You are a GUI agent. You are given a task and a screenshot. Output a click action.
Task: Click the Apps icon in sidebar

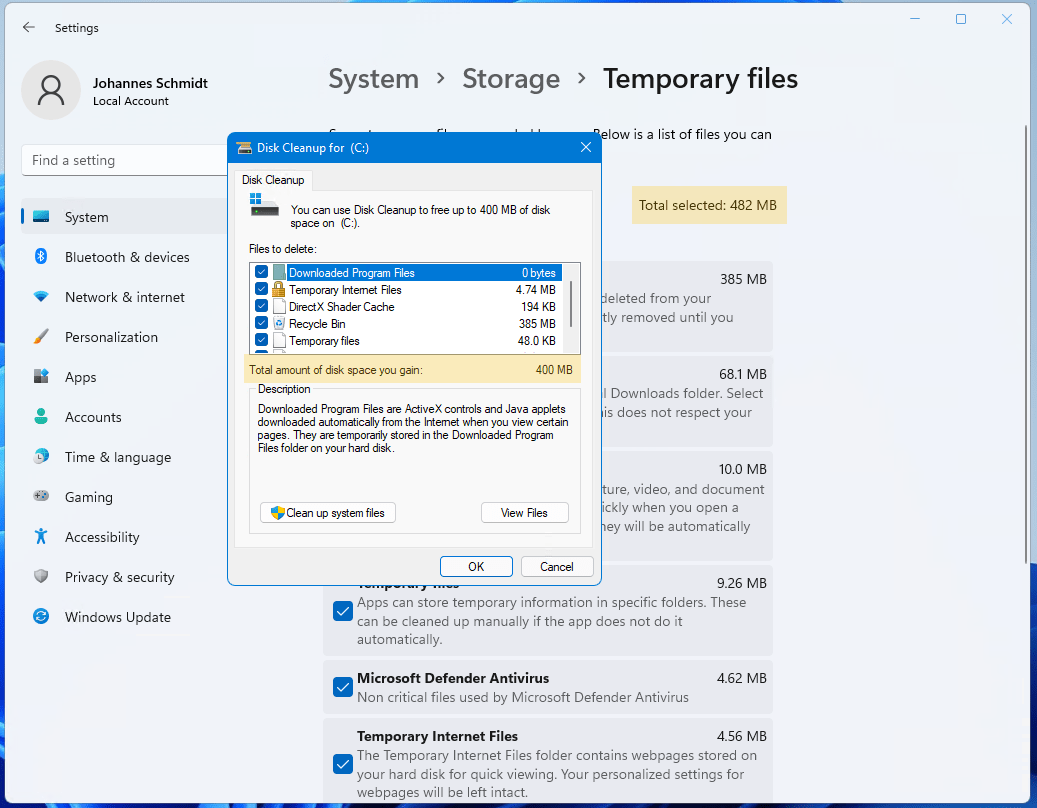coord(41,377)
